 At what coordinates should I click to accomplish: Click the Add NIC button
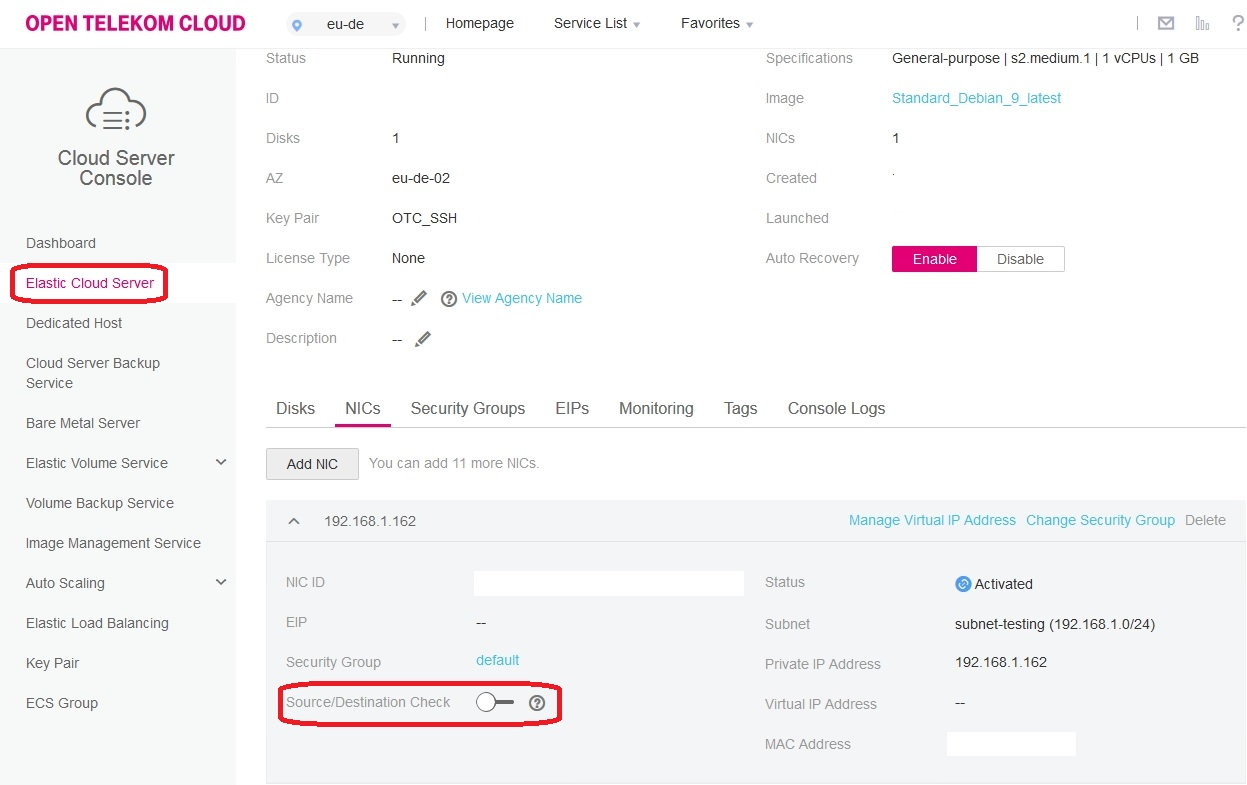[312, 464]
